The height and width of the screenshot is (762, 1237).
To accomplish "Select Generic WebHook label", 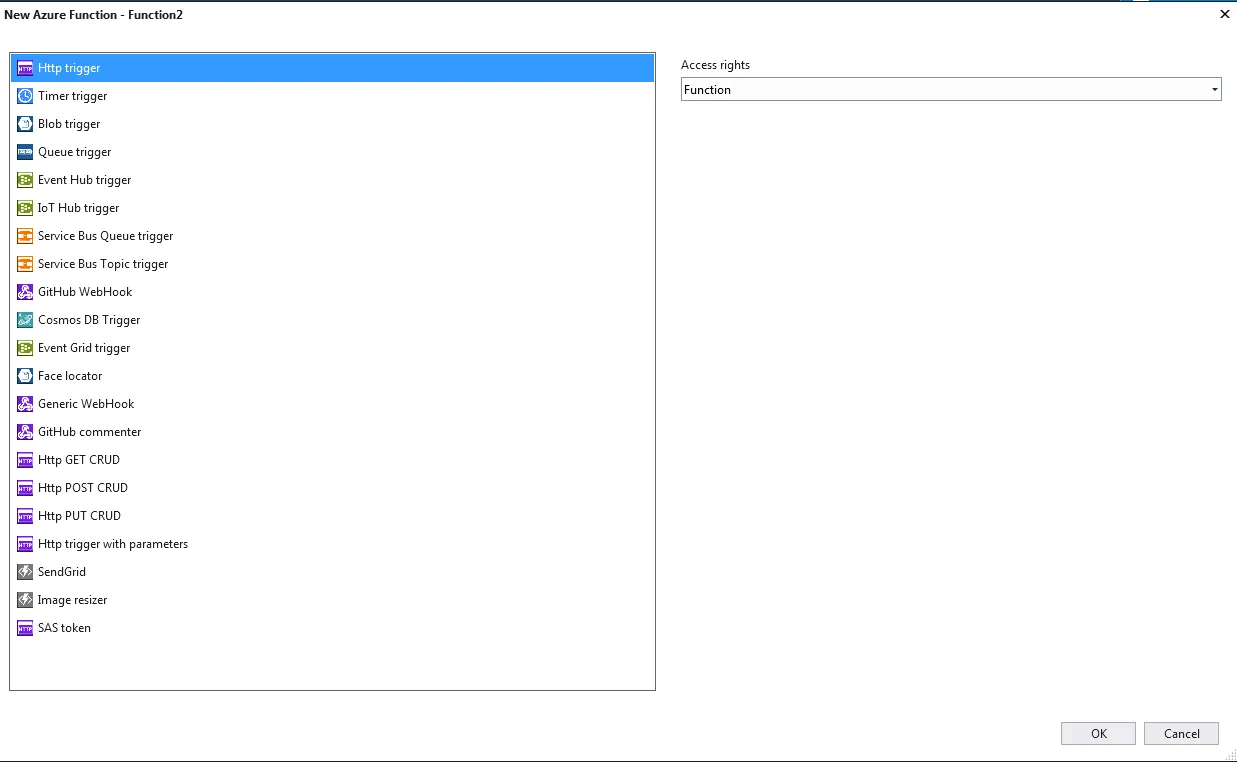I will tap(86, 404).
